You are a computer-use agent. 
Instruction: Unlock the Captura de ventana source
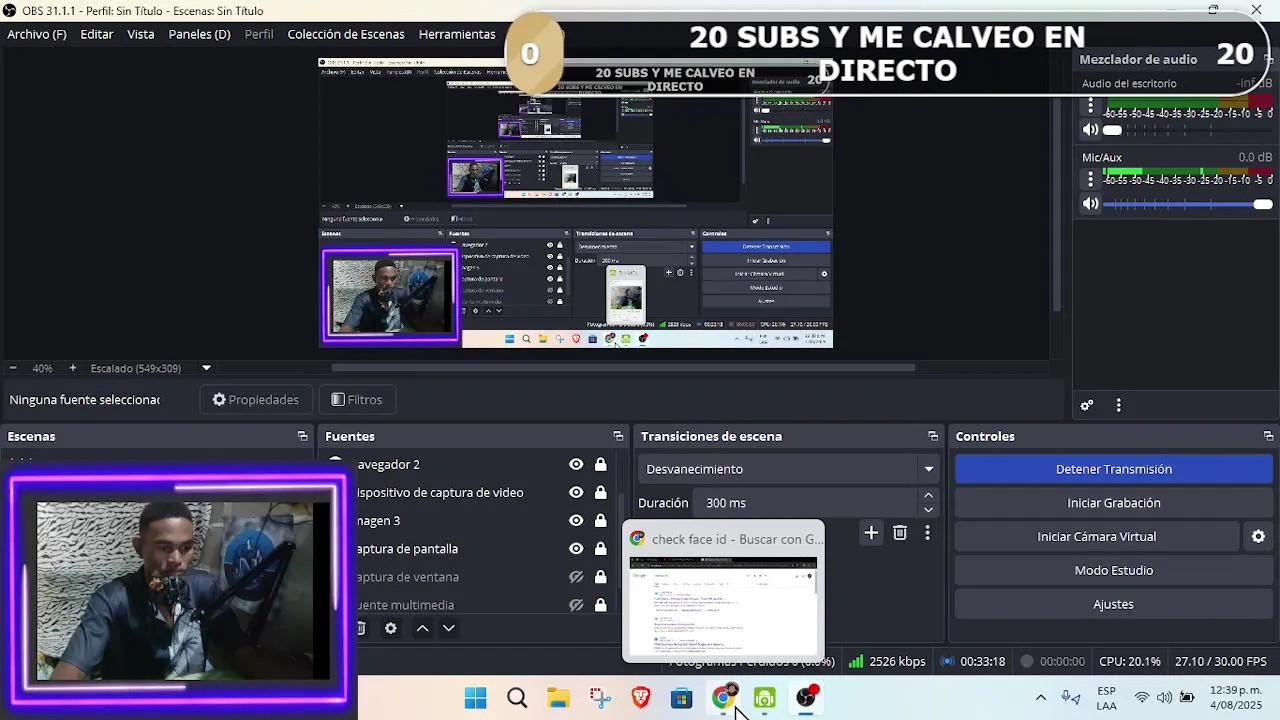click(x=600, y=577)
